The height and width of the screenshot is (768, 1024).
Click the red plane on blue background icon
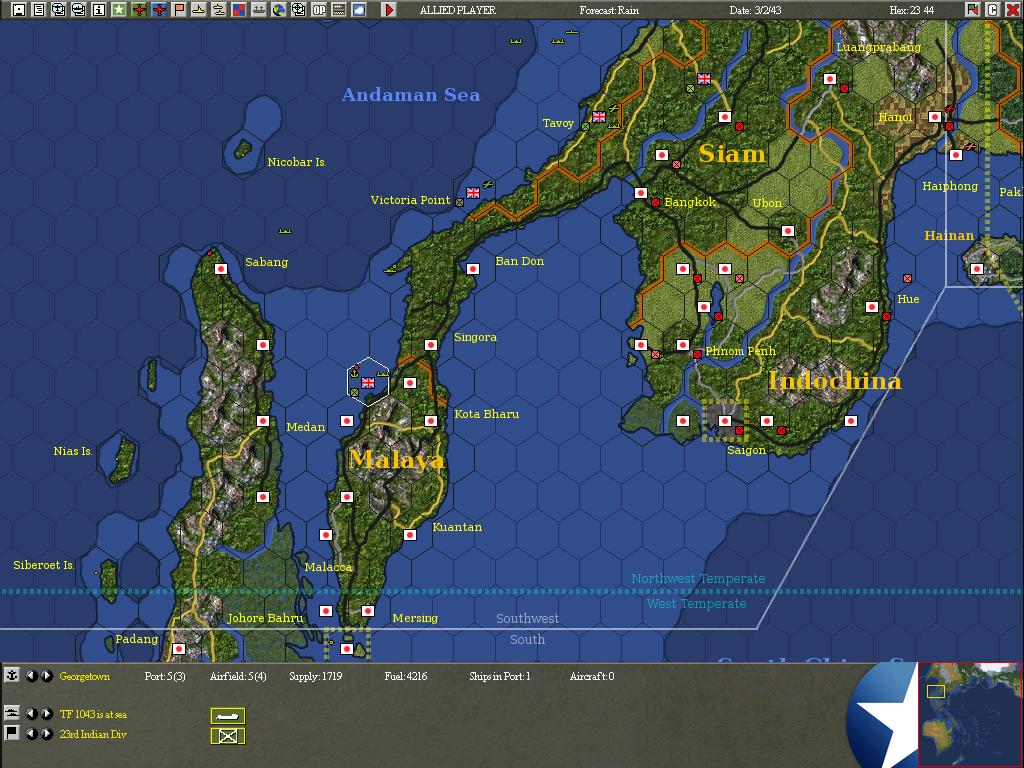click(x=159, y=10)
